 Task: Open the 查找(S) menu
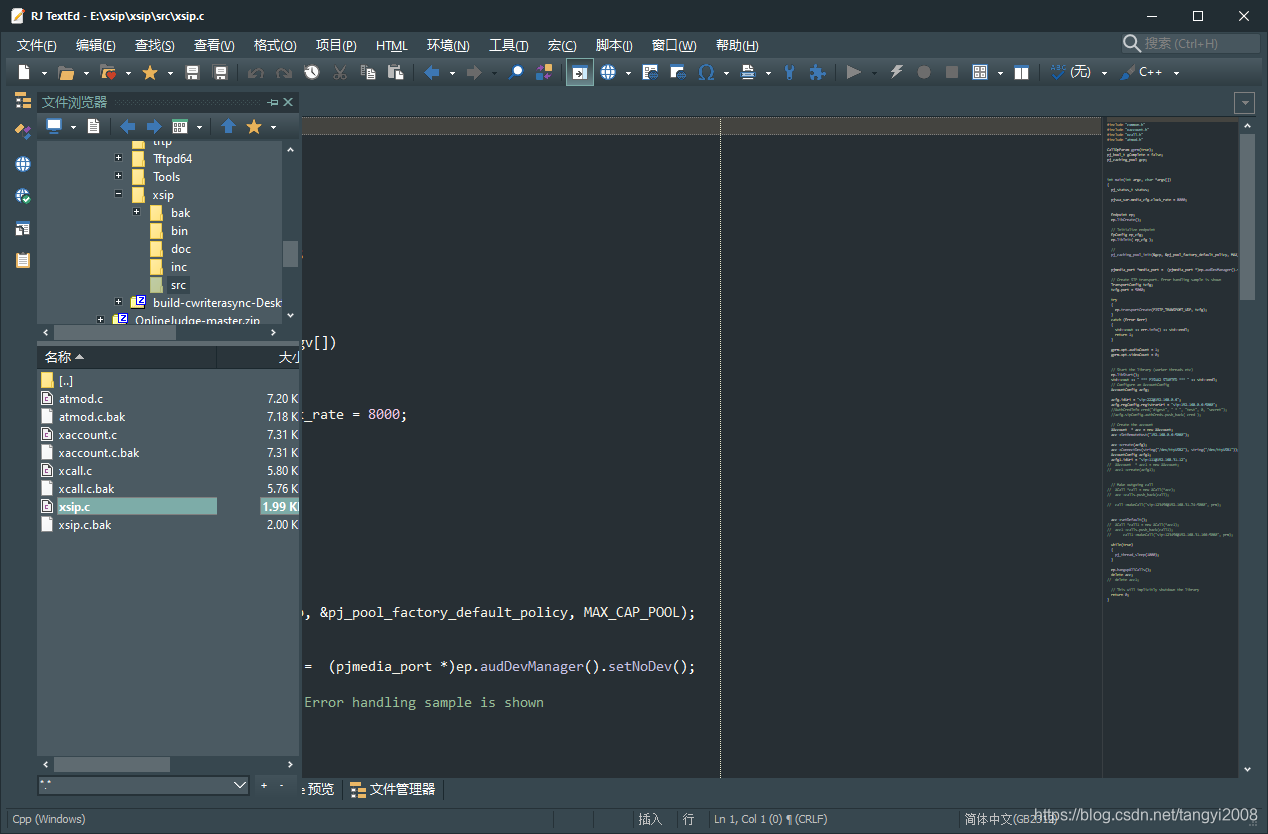[155, 45]
